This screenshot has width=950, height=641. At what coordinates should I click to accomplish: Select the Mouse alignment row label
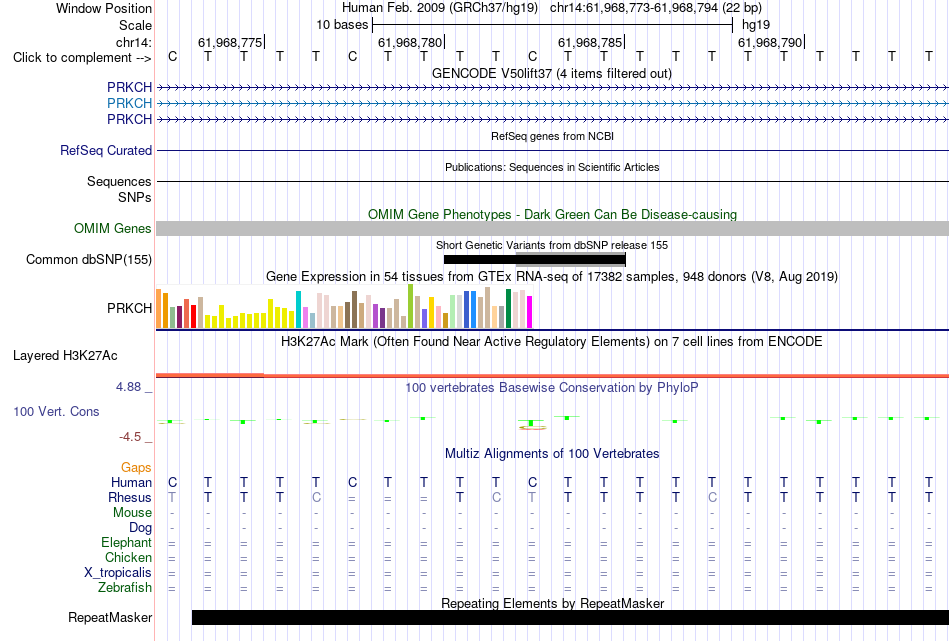click(132, 513)
